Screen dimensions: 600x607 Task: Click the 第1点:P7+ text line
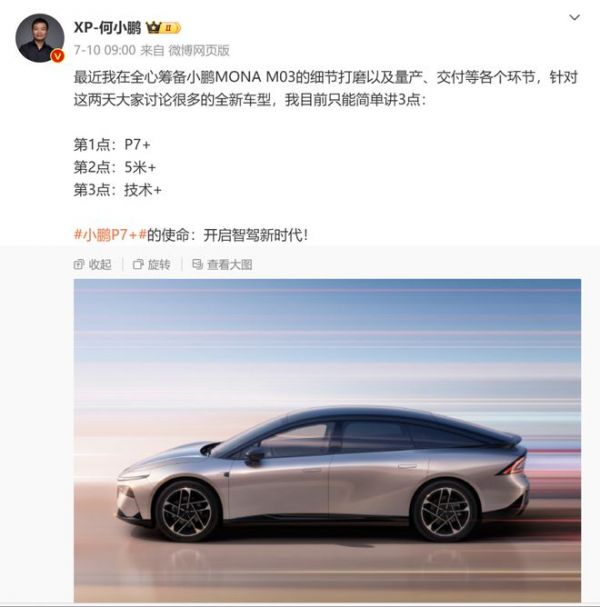(112, 144)
